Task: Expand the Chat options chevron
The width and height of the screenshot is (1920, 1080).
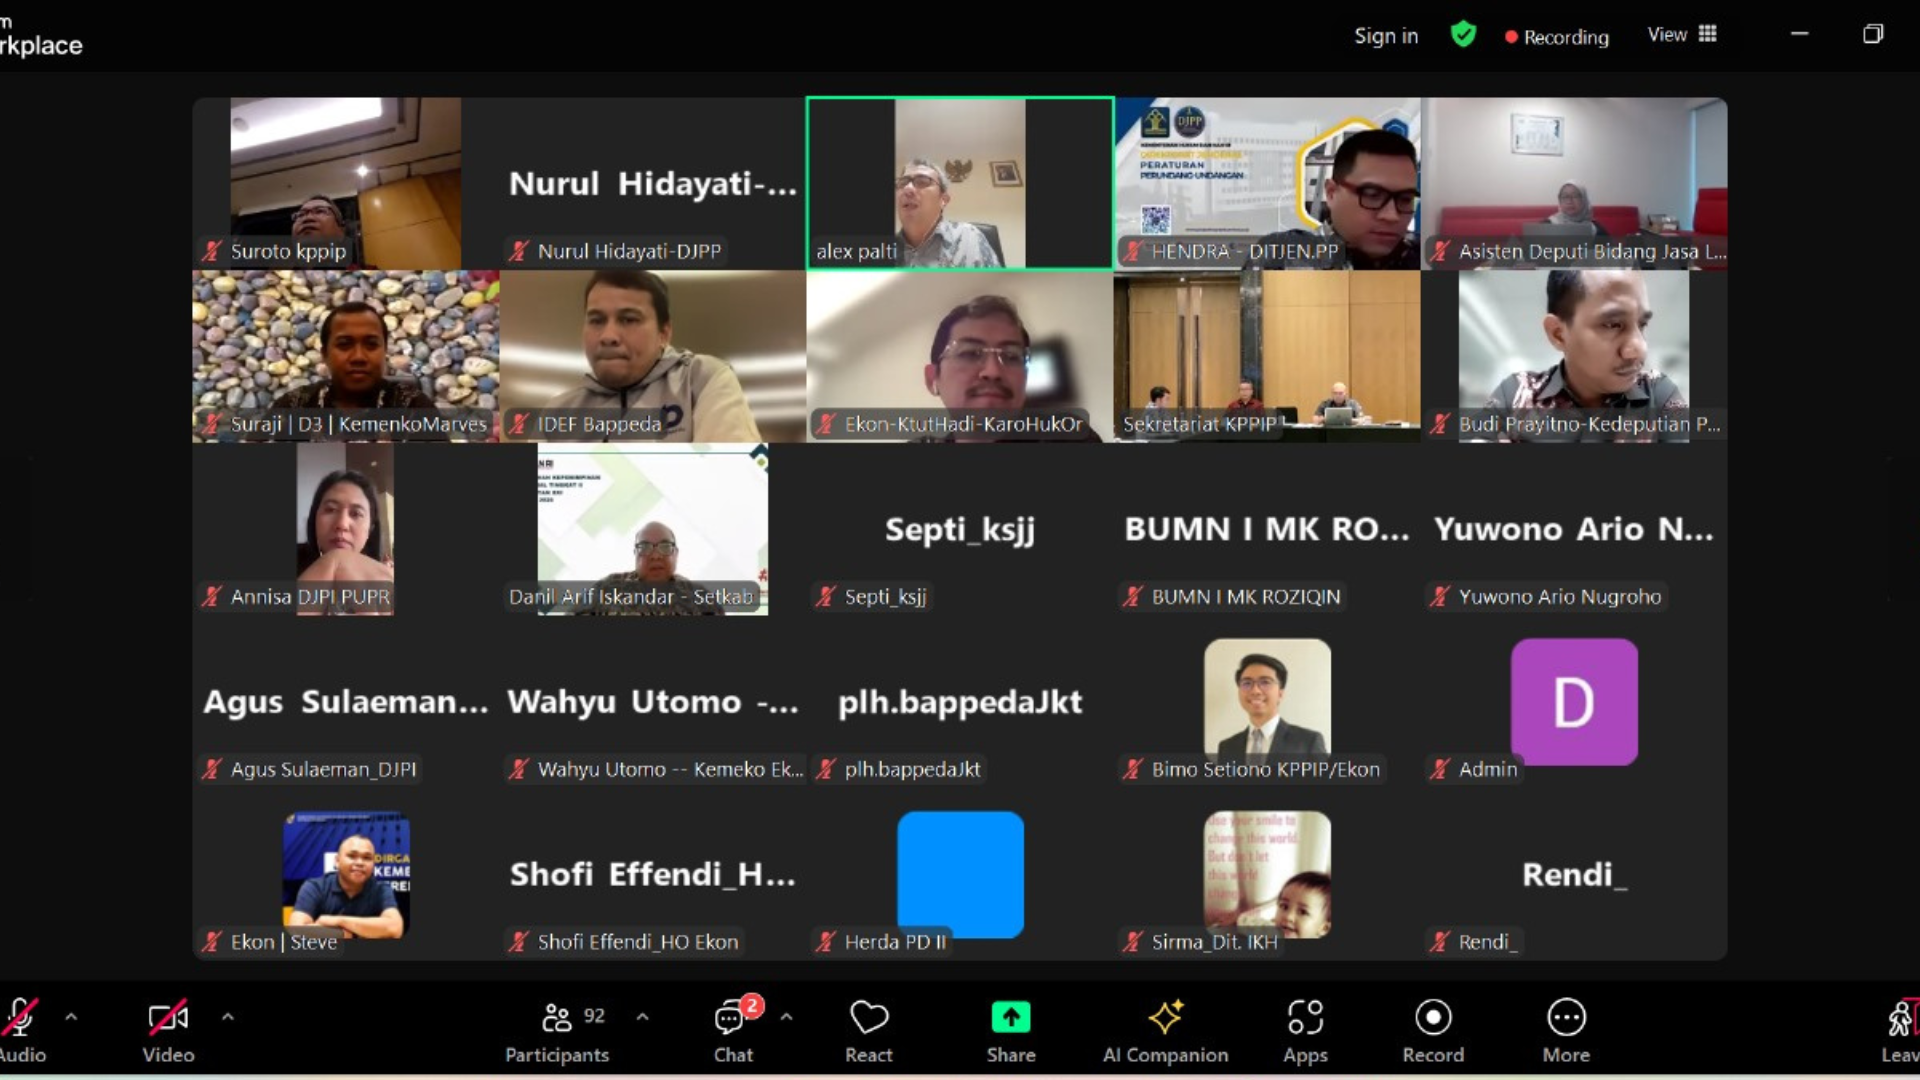Action: pos(786,1017)
